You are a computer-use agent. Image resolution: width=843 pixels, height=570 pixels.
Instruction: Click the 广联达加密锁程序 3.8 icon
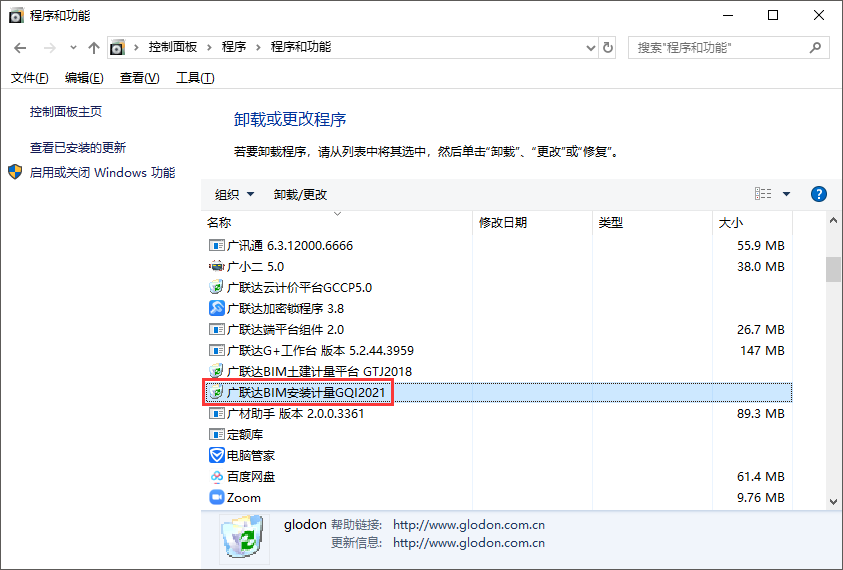coord(216,308)
